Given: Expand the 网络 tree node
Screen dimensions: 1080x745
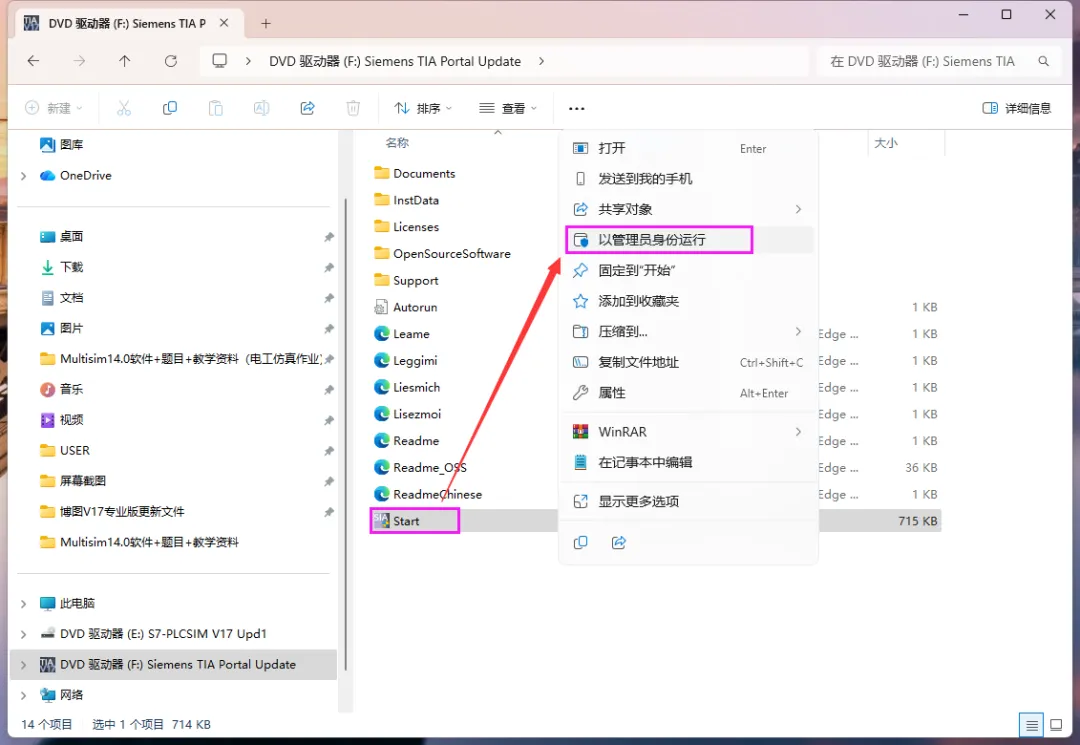Looking at the screenshot, I should tap(23, 695).
